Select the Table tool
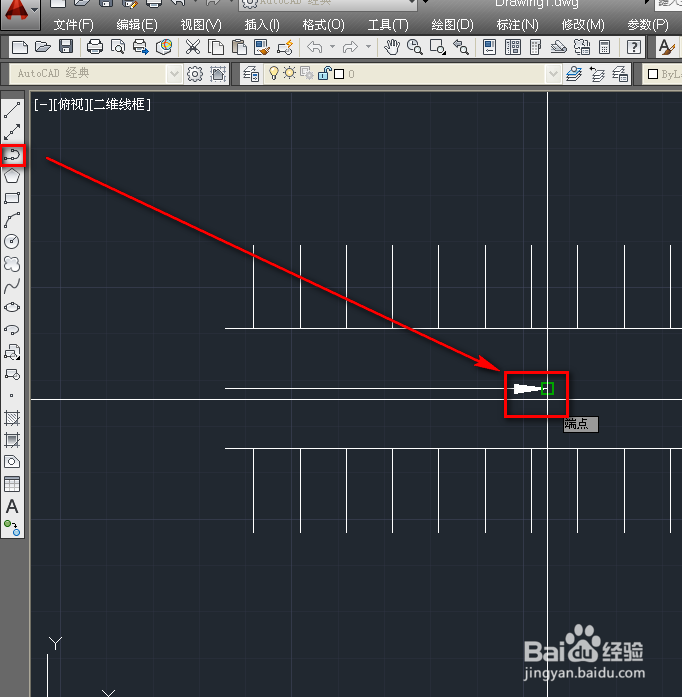Screen dimensions: 682x697 click(x=12, y=484)
